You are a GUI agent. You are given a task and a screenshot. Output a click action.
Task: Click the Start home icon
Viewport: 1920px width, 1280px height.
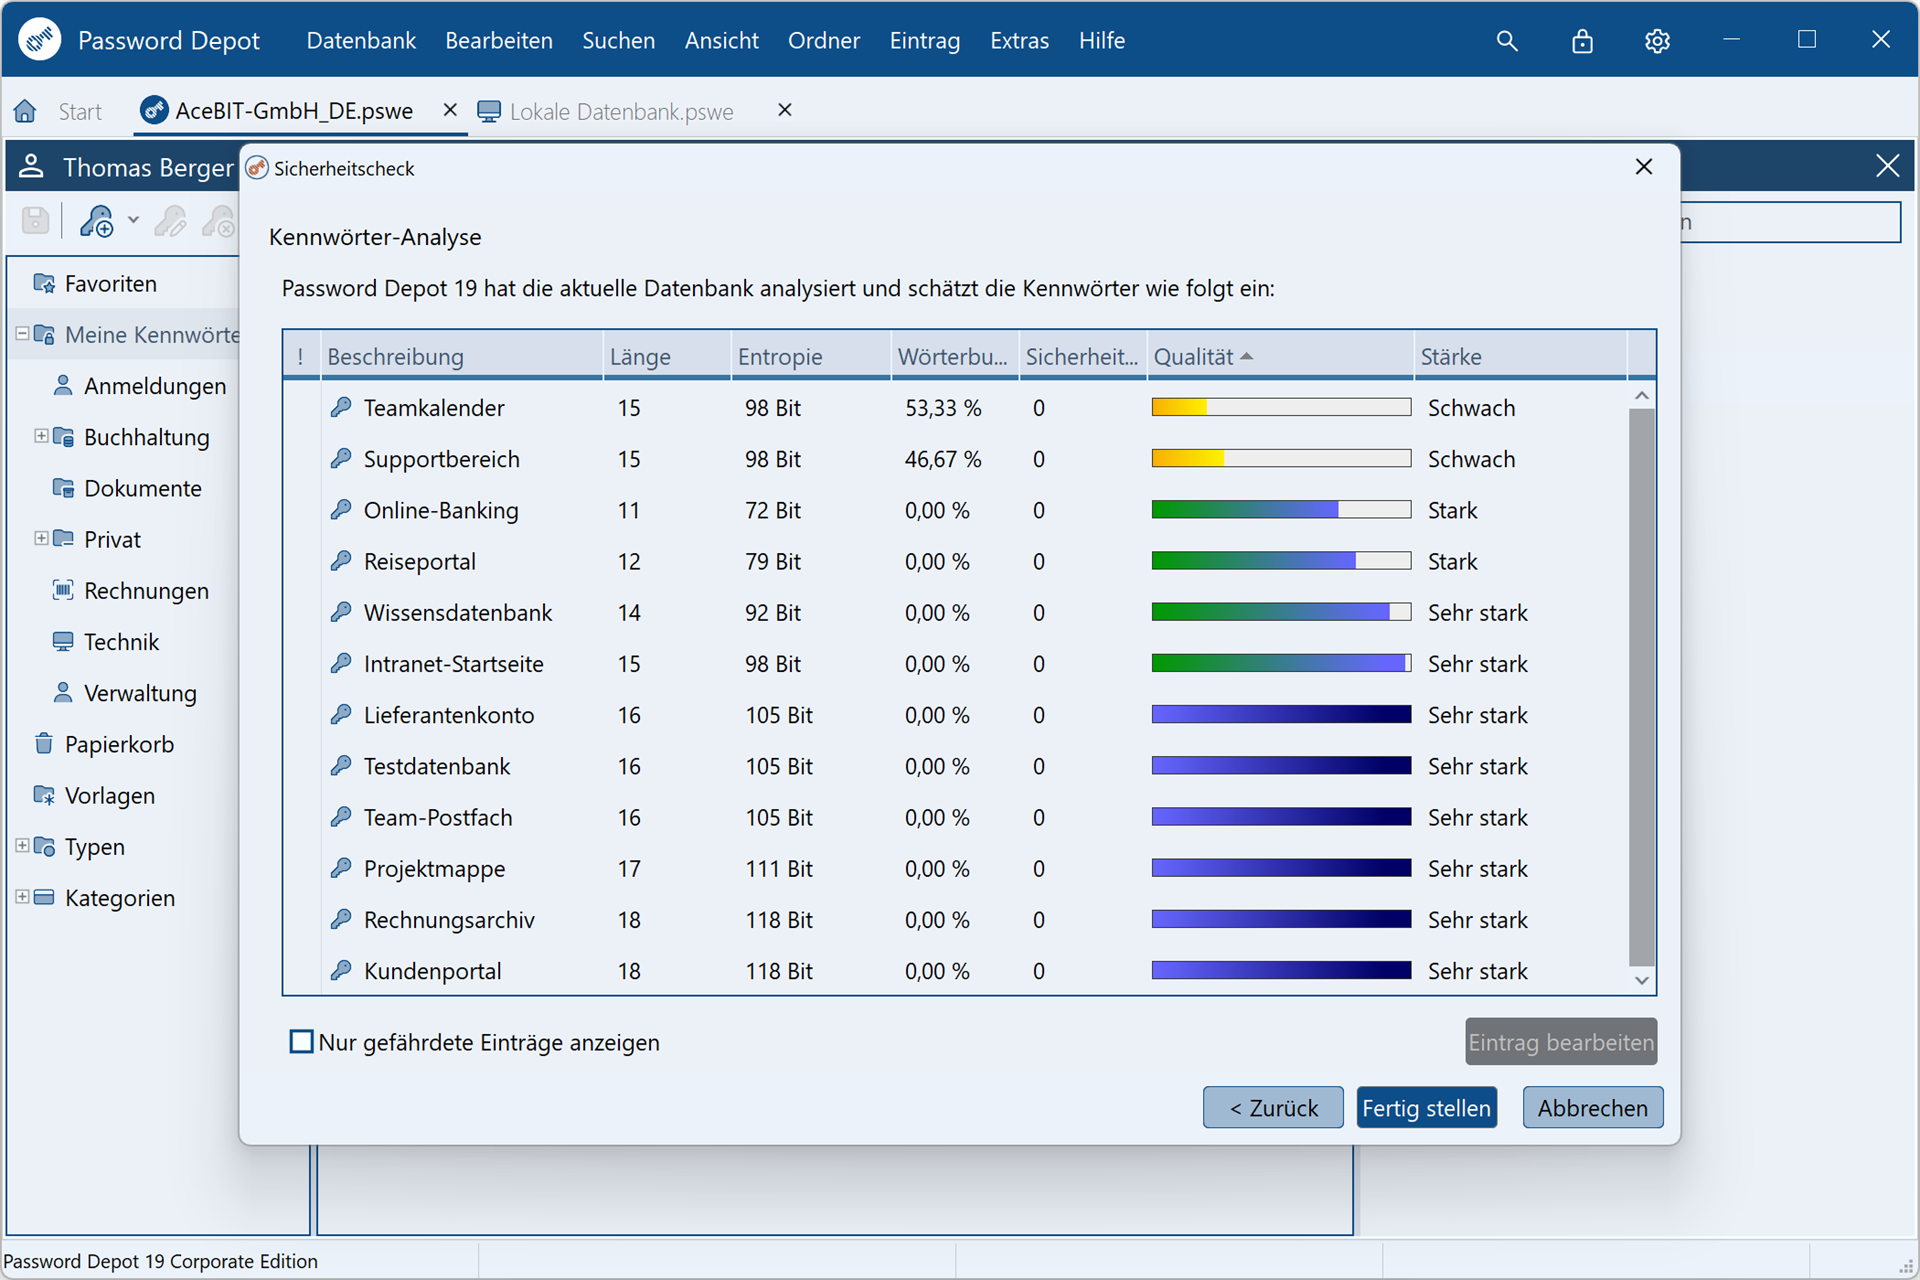[25, 111]
